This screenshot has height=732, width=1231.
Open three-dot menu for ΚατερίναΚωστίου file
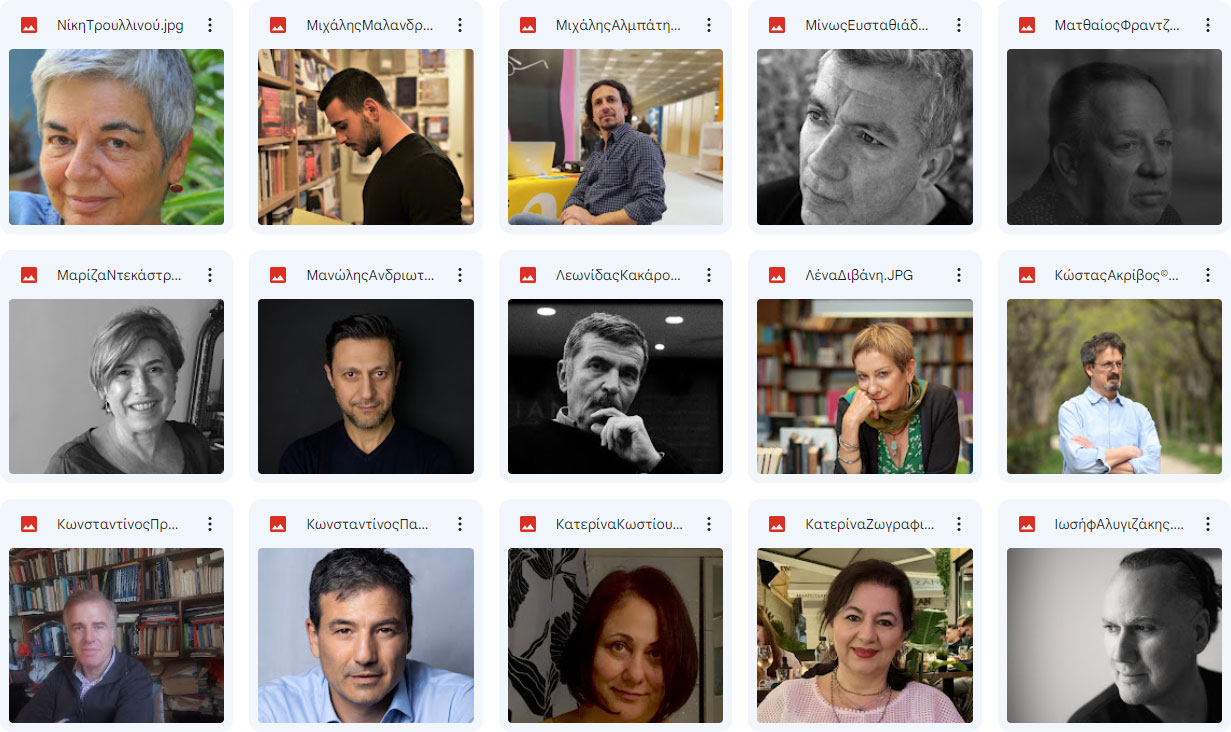pos(709,524)
